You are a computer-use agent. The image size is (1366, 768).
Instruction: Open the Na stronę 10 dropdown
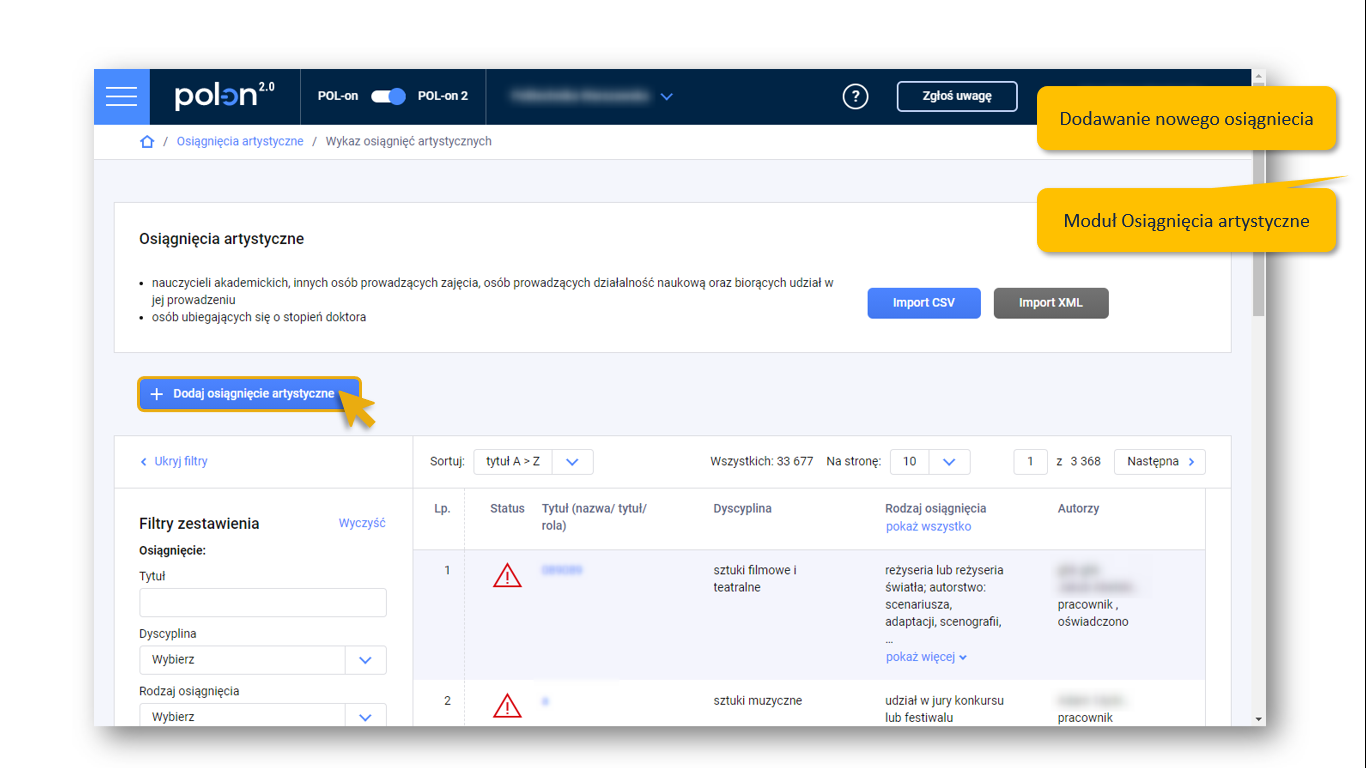930,461
